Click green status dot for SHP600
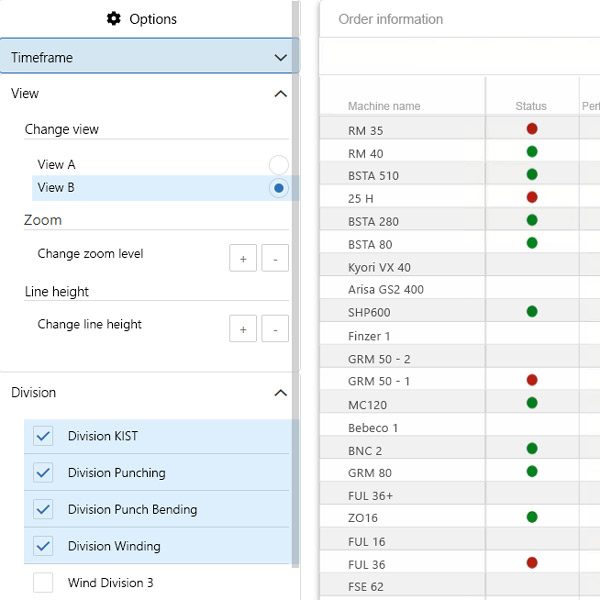Screen dimensions: 600x600 532,311
